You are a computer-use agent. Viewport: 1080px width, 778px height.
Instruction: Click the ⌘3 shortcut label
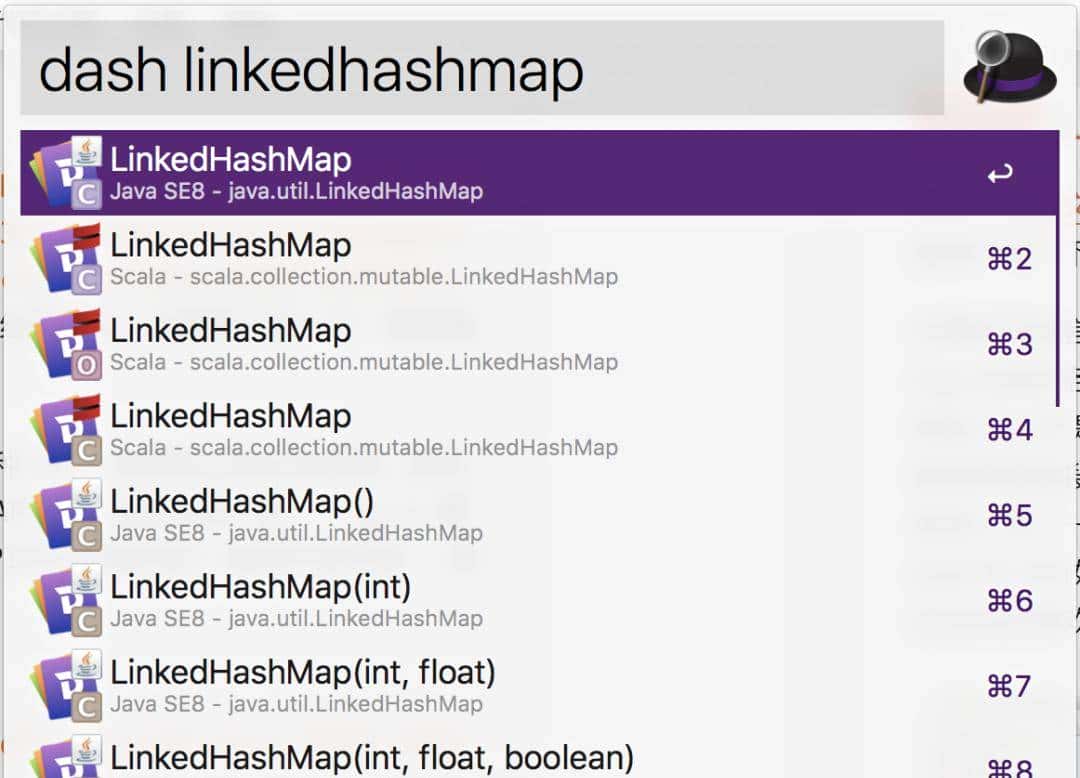[1010, 345]
